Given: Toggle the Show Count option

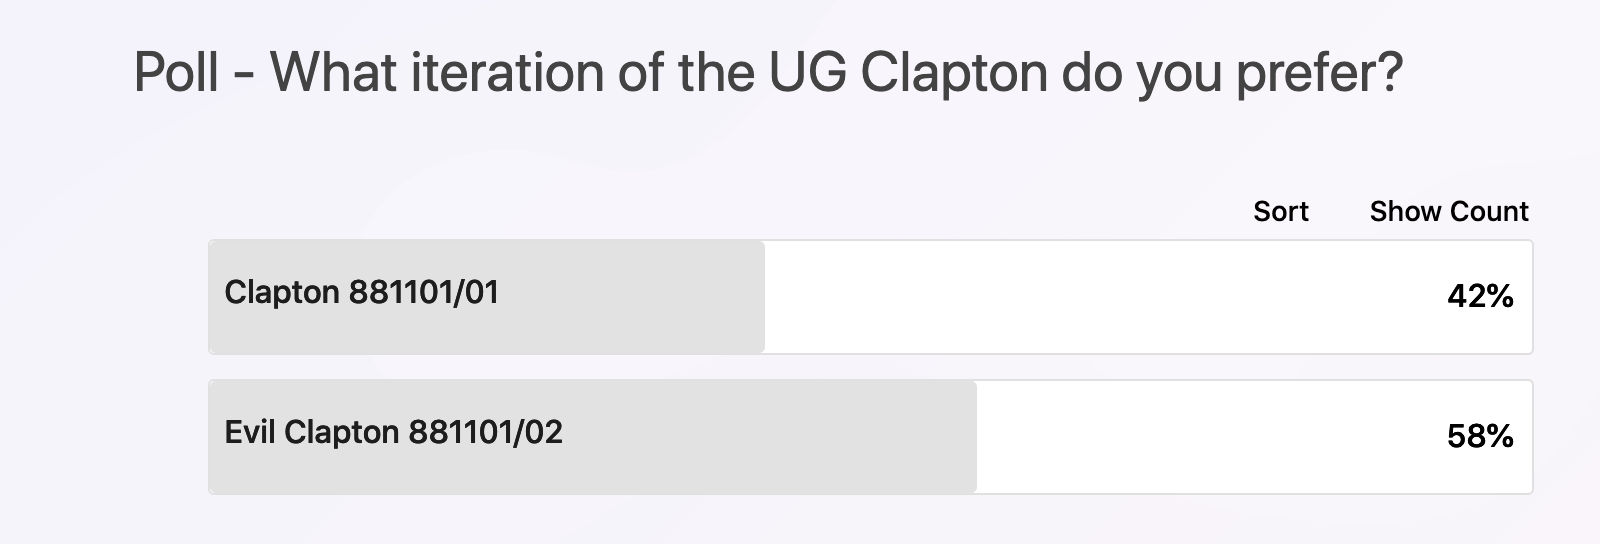Looking at the screenshot, I should click(x=1448, y=211).
